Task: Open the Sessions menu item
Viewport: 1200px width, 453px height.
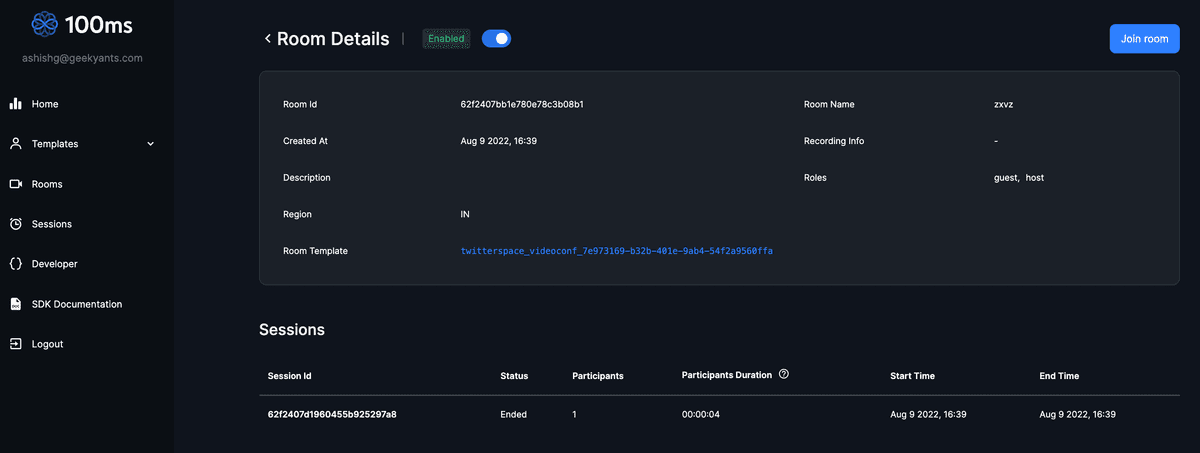Action: [52, 224]
